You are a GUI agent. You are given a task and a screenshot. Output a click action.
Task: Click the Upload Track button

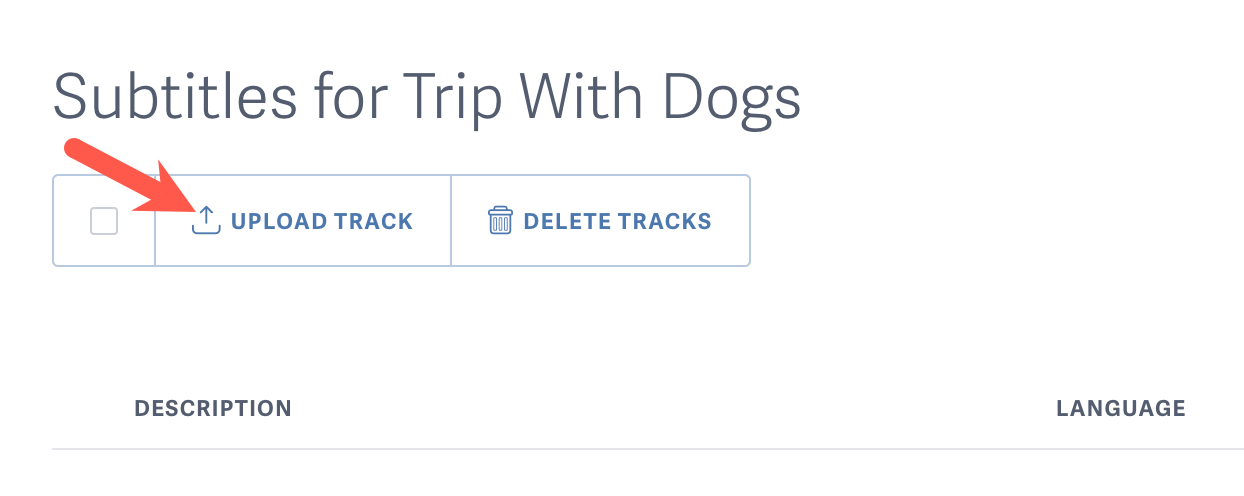tap(303, 221)
